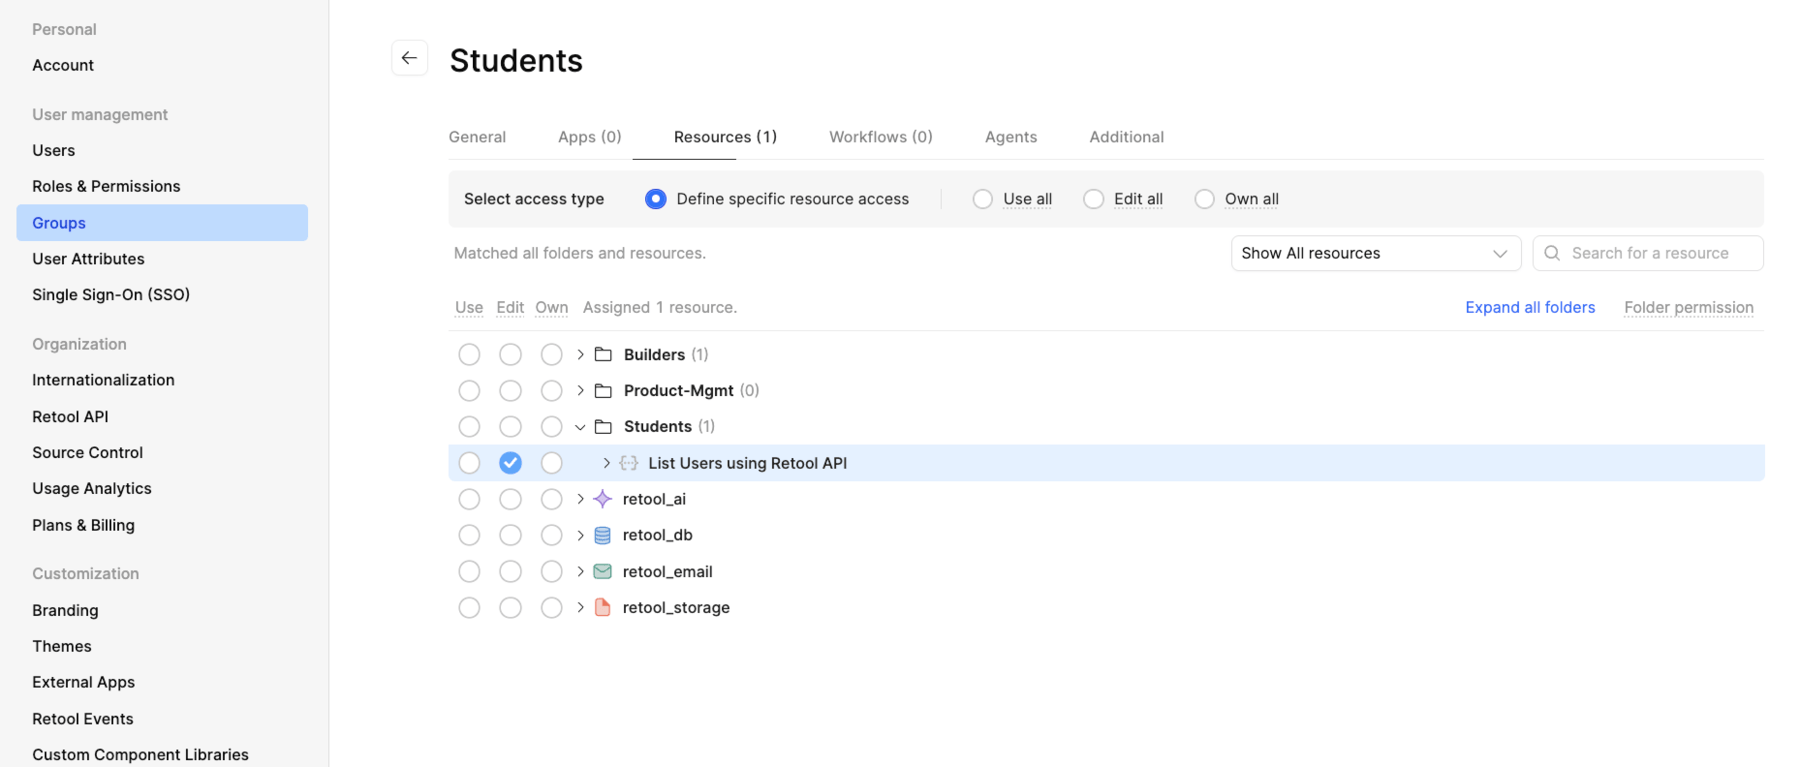Enable Use permission for retool_db

pos(469,535)
